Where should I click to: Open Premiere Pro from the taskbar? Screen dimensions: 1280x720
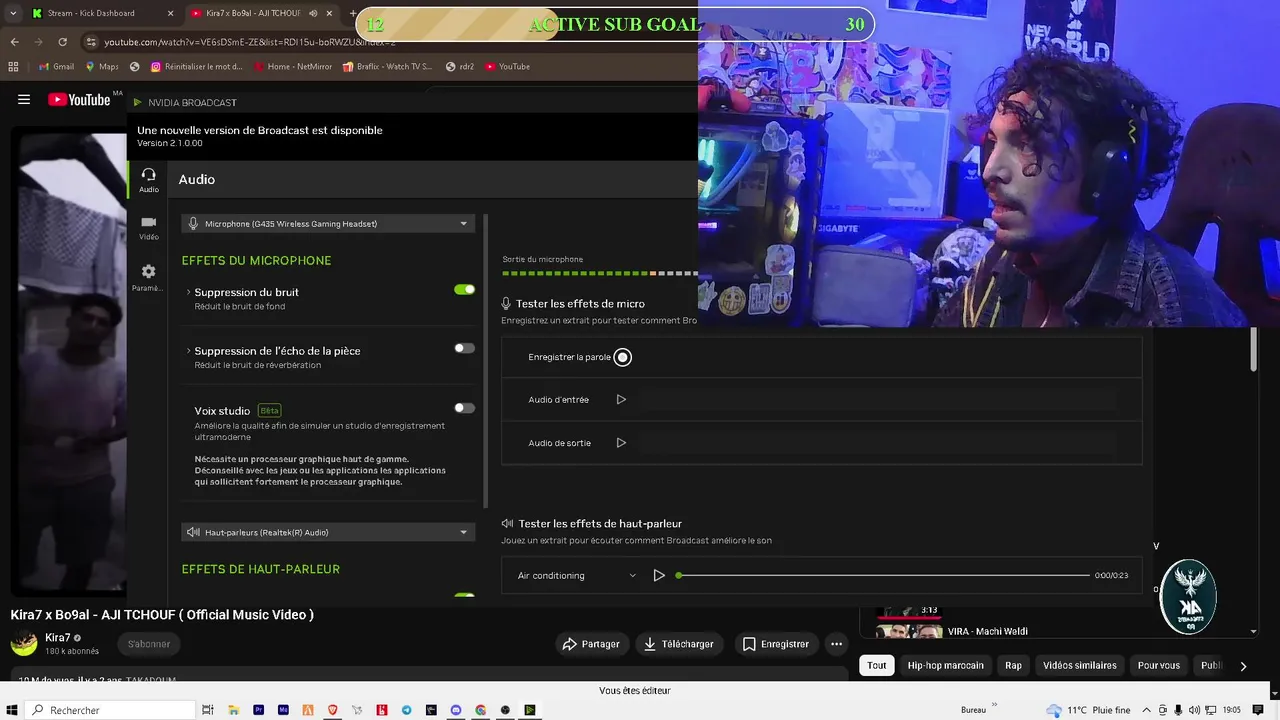coord(259,710)
